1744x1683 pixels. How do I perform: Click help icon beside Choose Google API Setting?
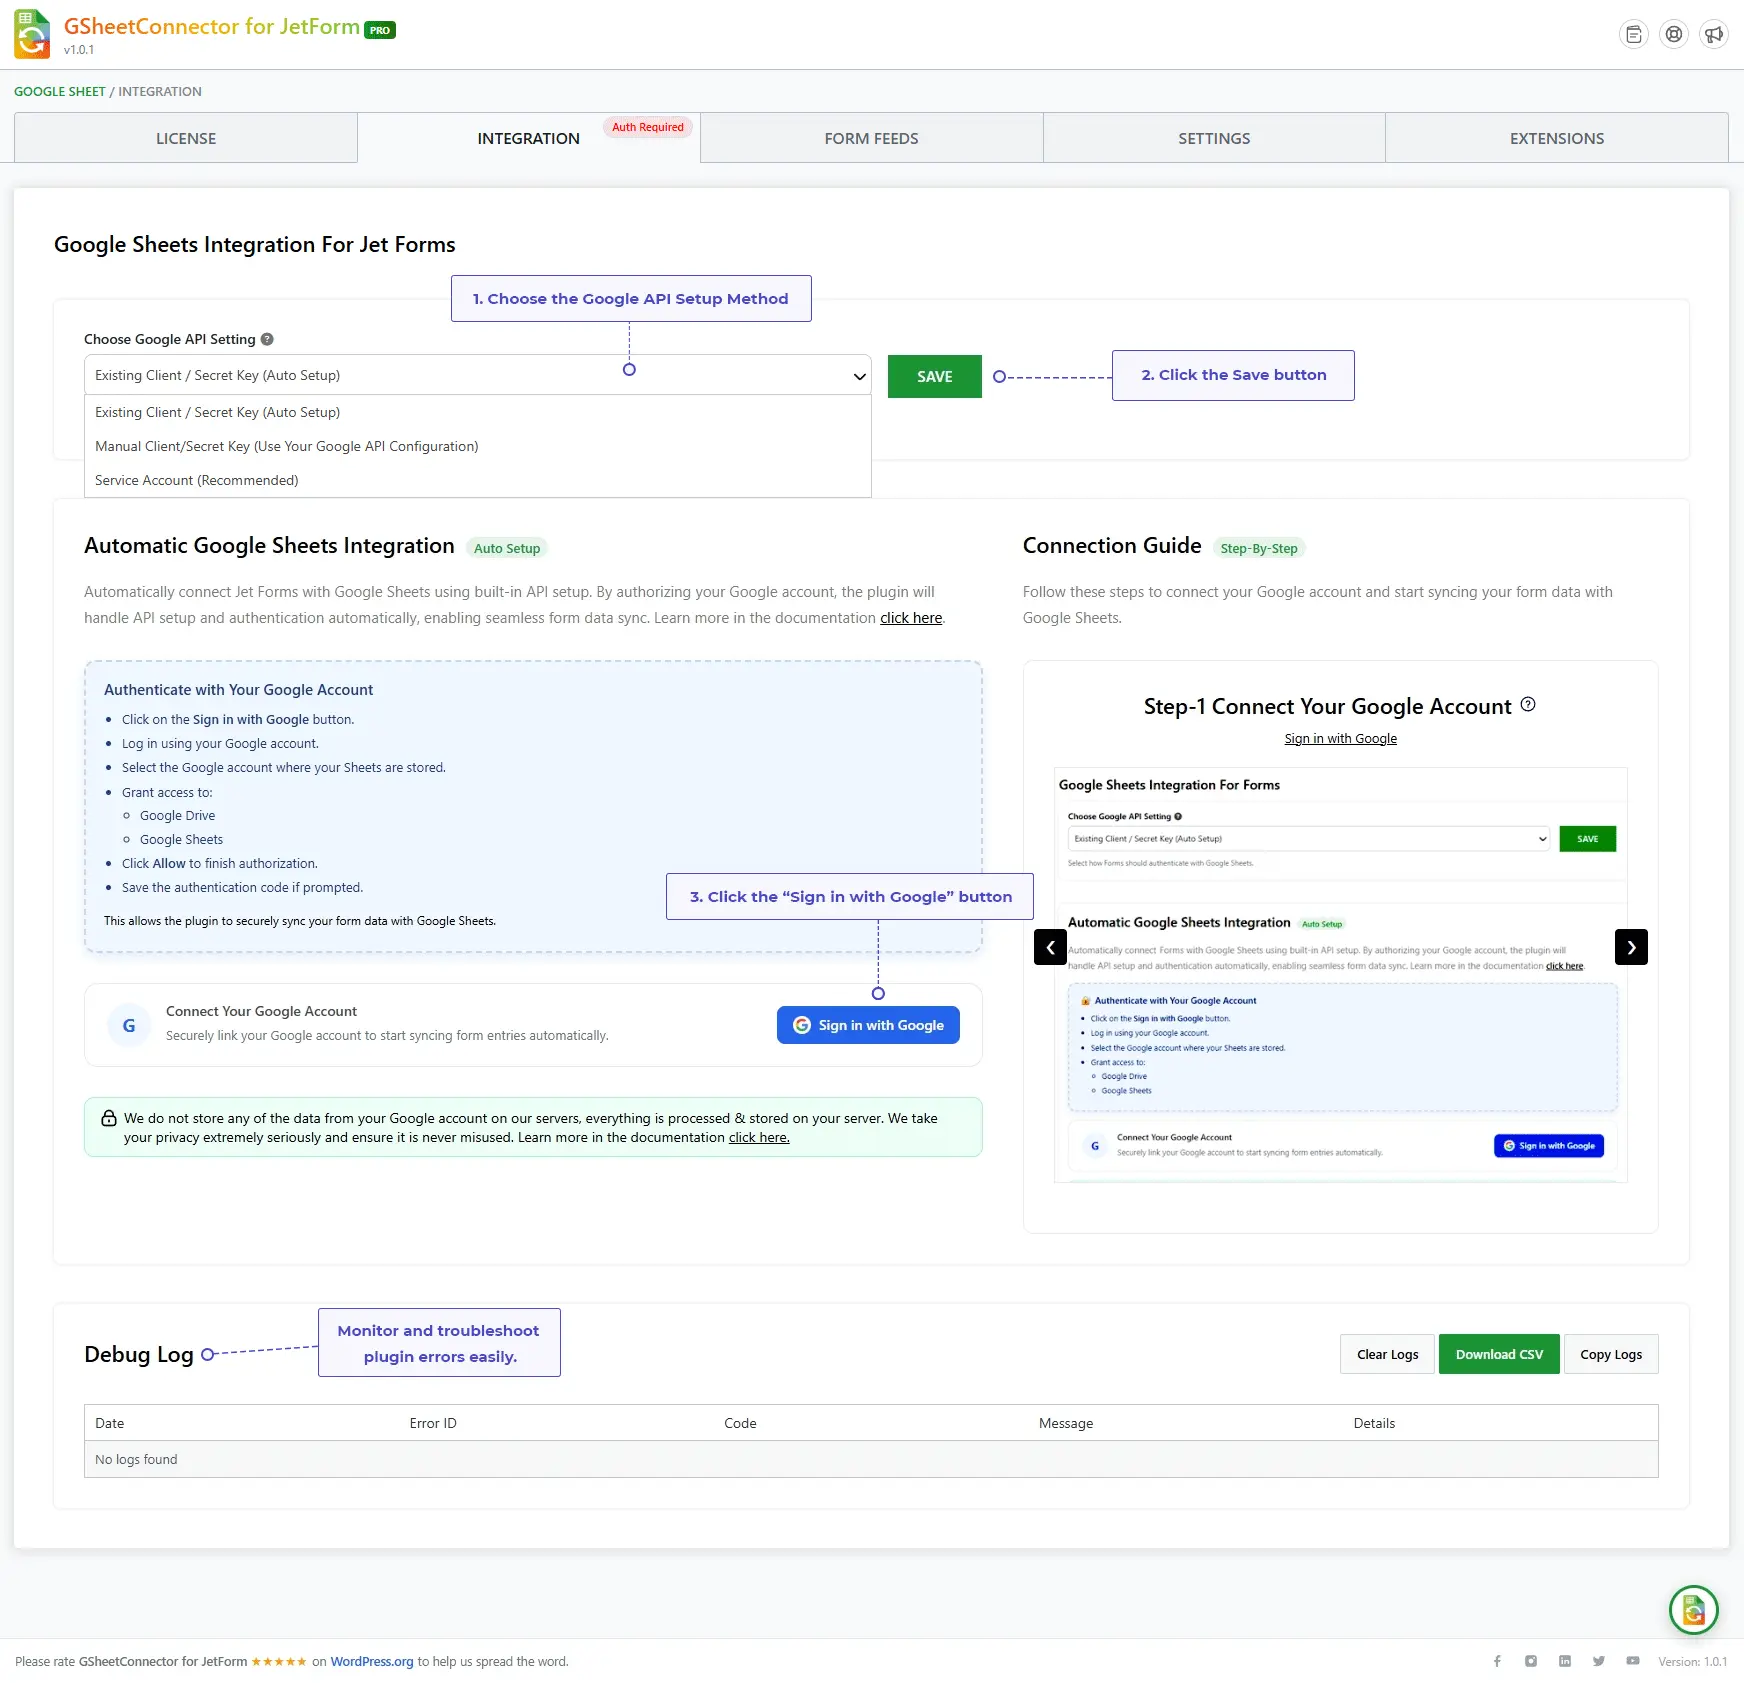(x=267, y=339)
